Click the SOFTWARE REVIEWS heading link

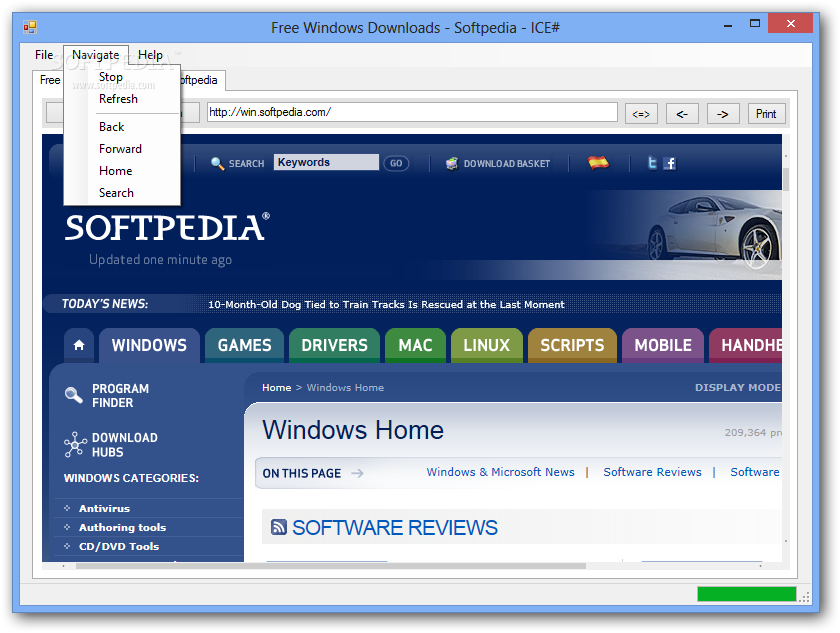coord(395,528)
